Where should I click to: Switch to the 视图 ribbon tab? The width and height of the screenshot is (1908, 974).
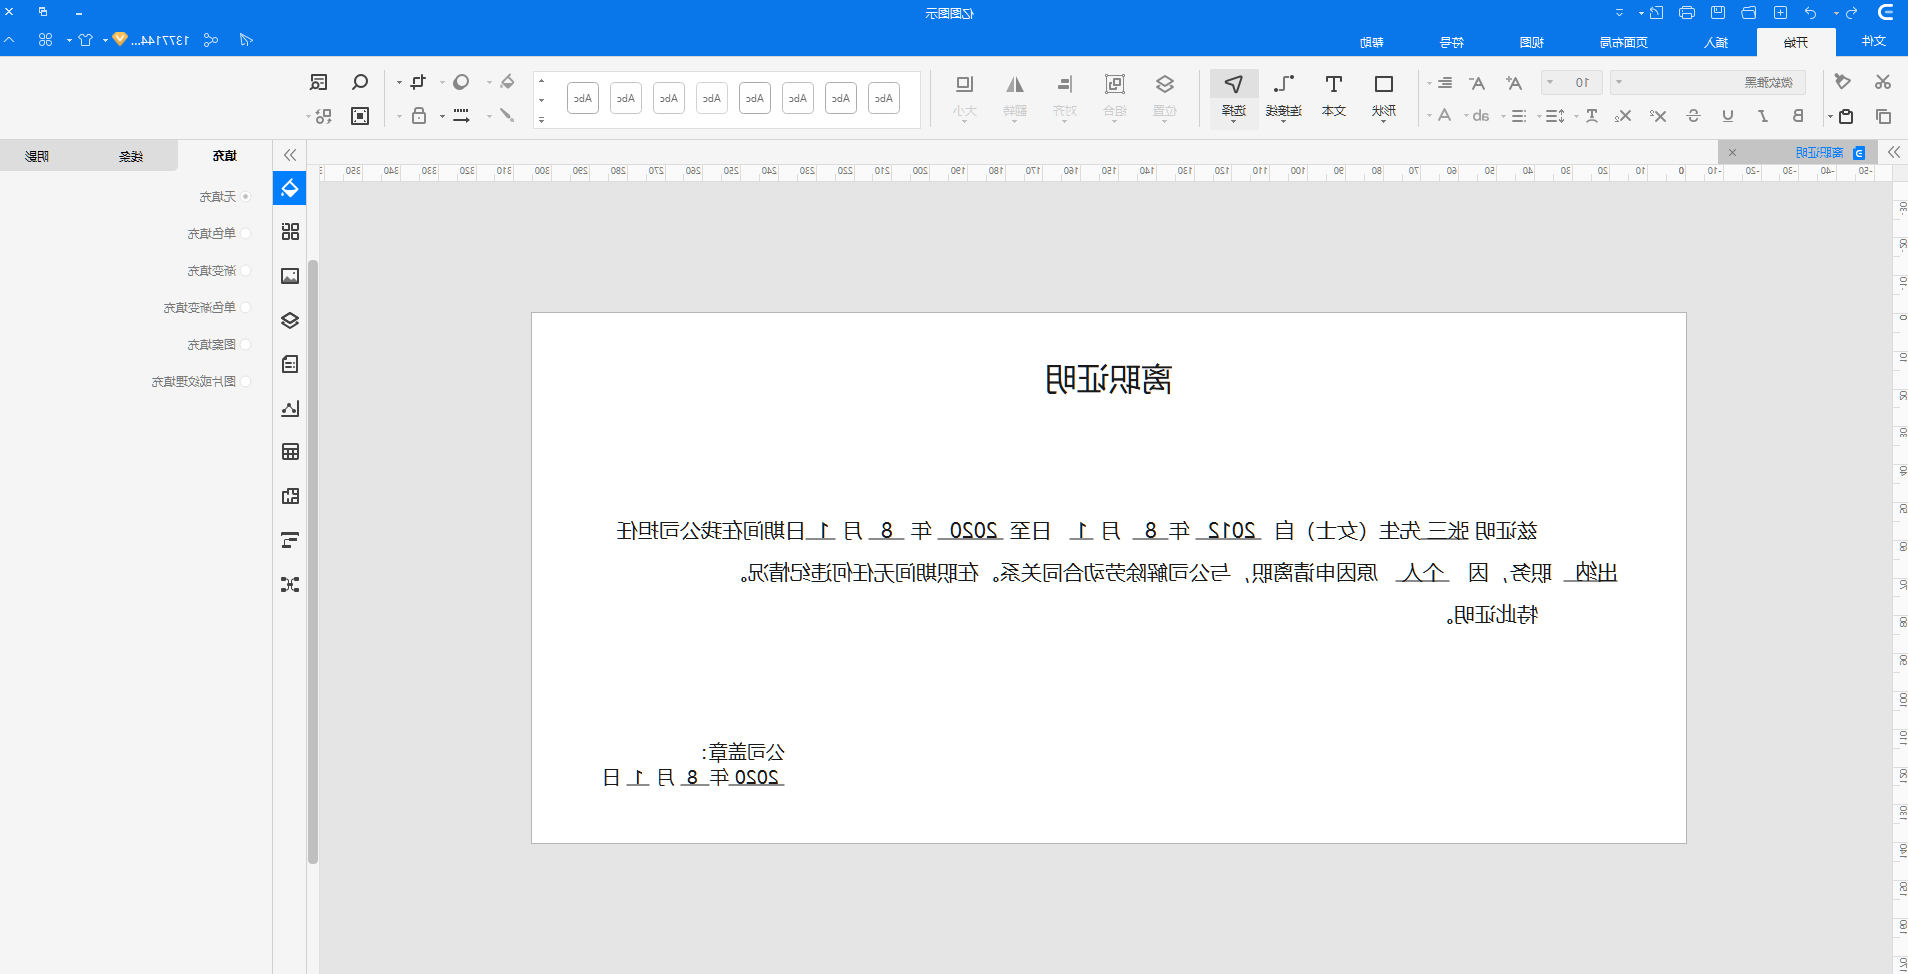click(x=1531, y=42)
